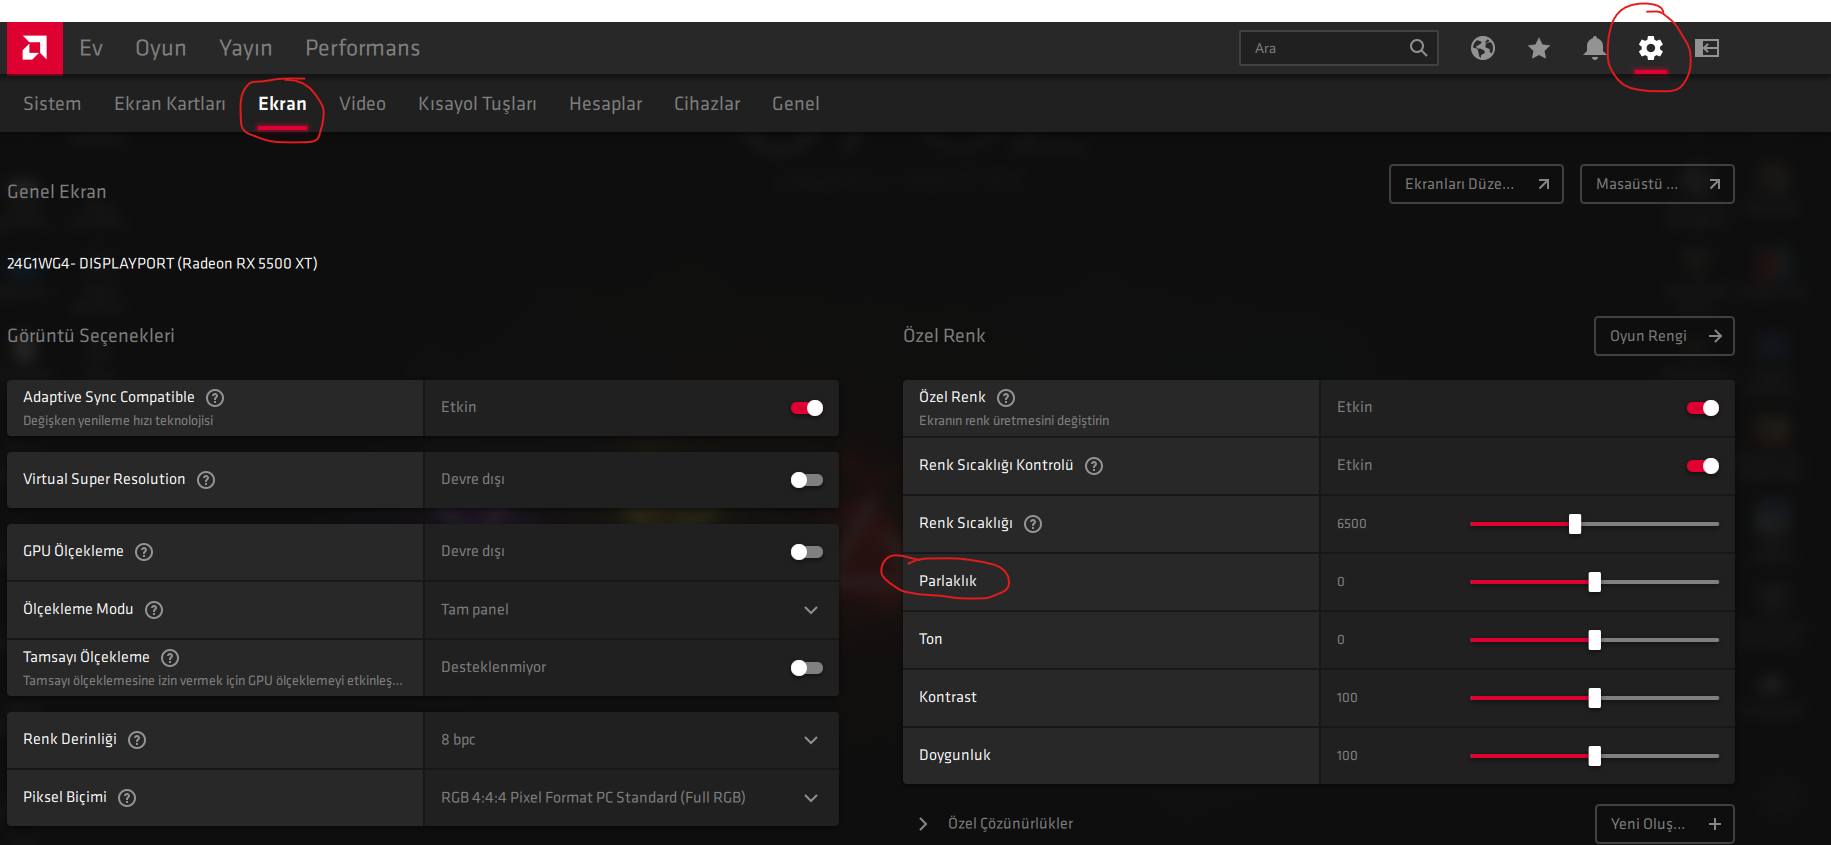
Task: Click the Parlaklık slider handle
Action: click(1594, 582)
